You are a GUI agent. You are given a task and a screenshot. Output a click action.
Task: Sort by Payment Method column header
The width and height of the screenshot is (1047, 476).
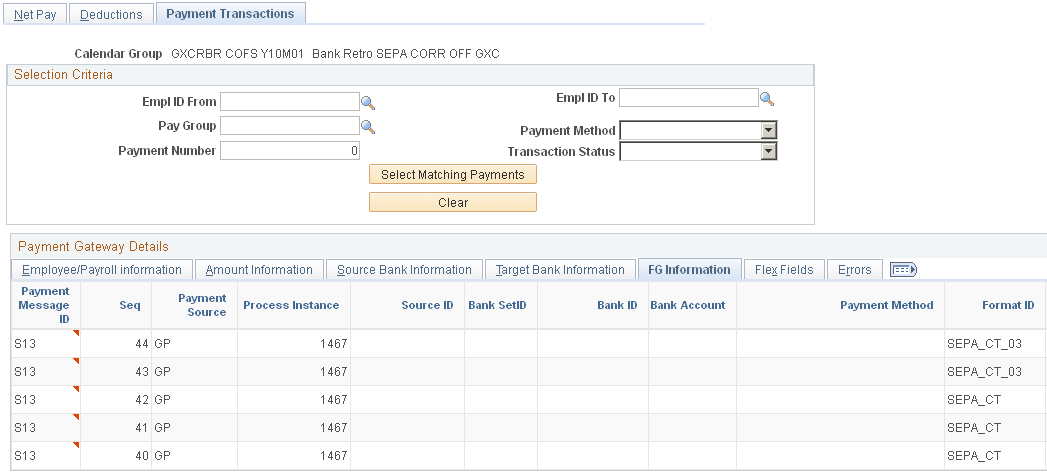pyautogui.click(x=887, y=305)
